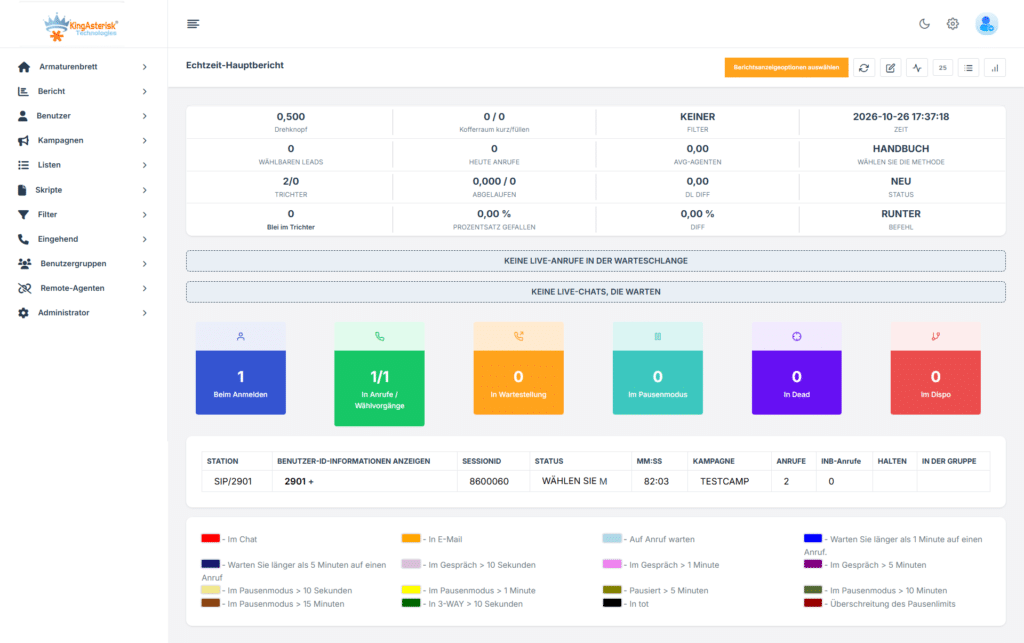Click the person icon above Beim Anmelden

click(x=240, y=337)
